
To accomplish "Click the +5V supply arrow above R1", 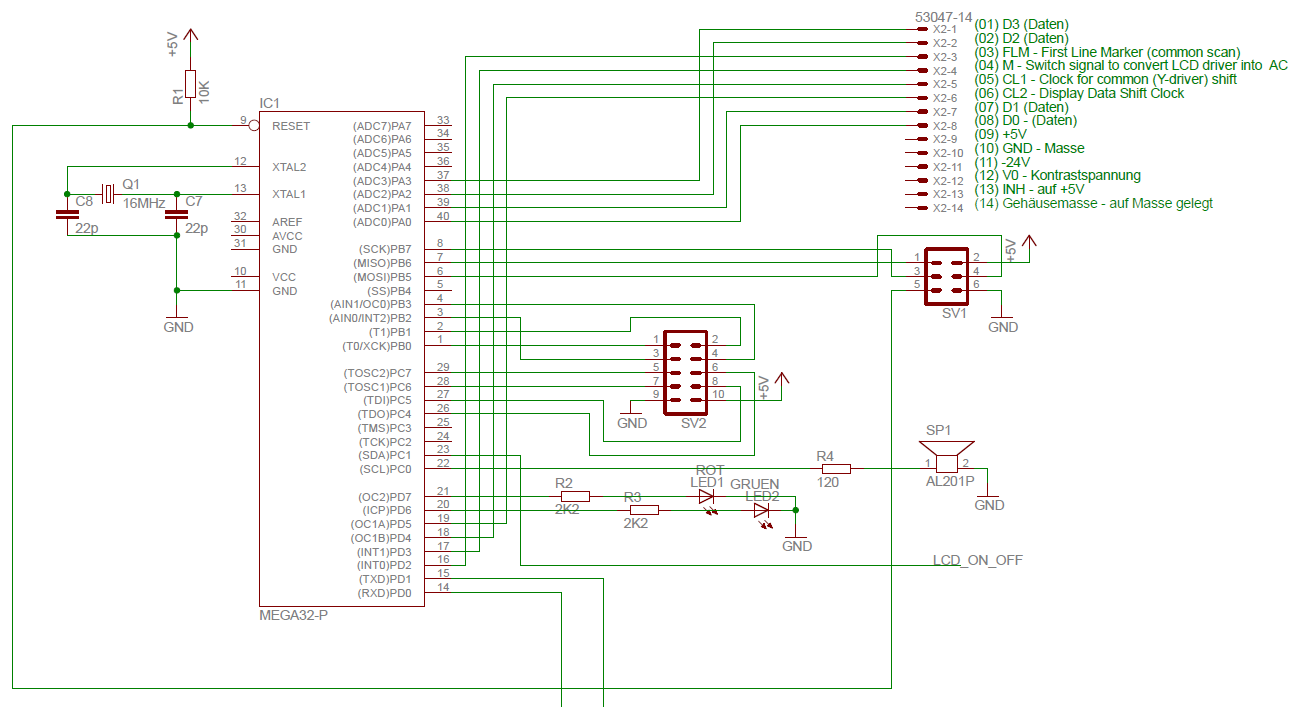I will (x=190, y=38).
